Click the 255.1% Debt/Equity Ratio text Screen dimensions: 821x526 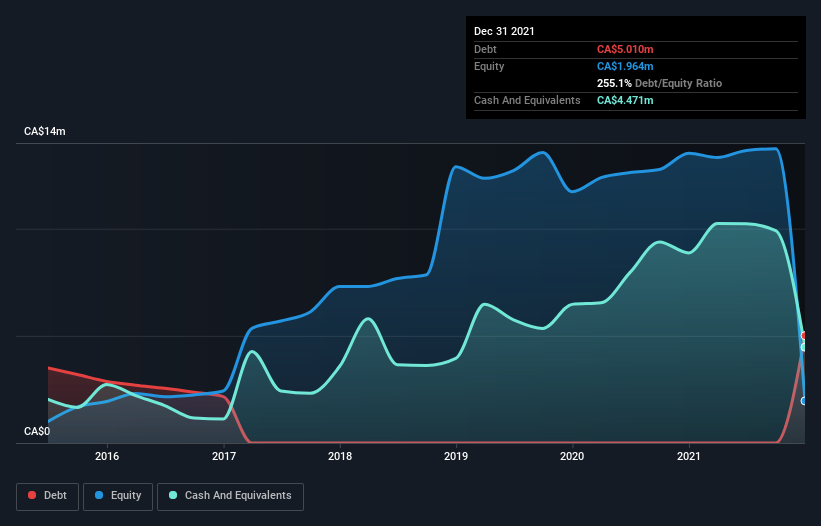(659, 83)
